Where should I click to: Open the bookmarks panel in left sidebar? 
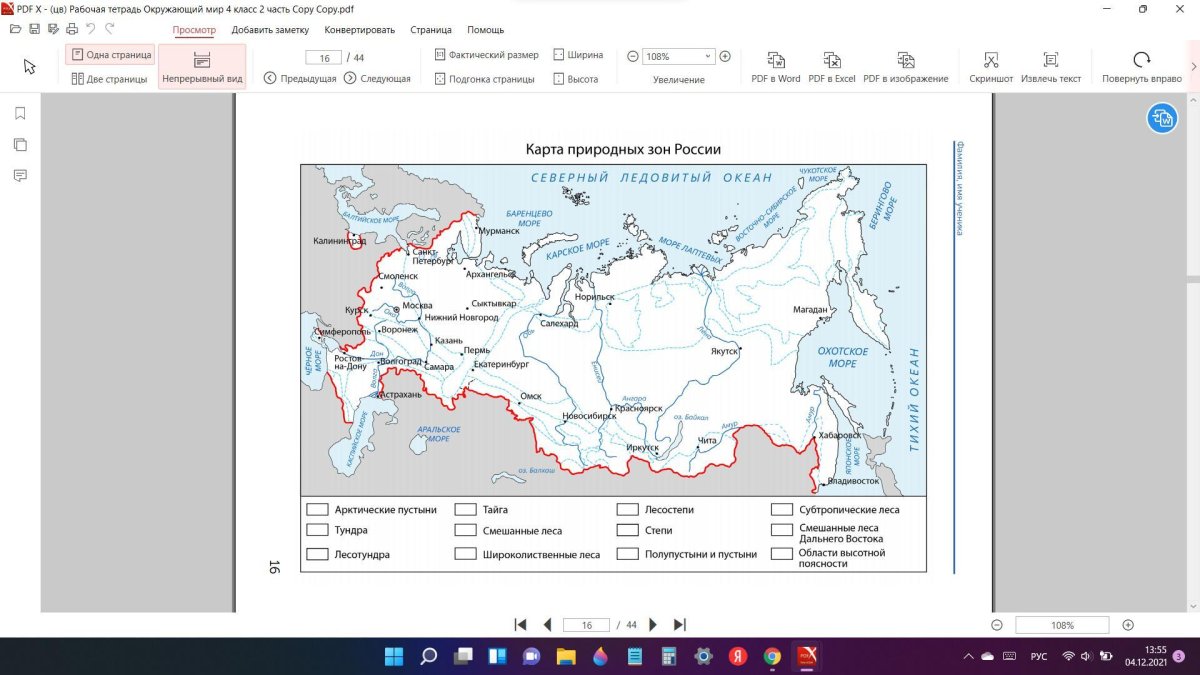tap(20, 114)
